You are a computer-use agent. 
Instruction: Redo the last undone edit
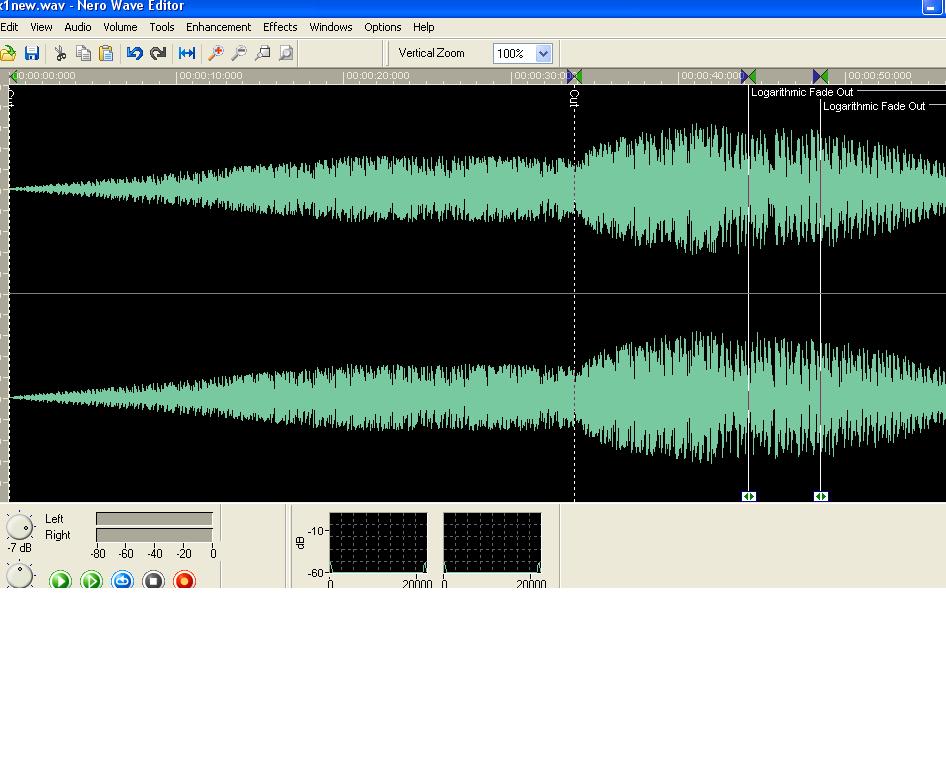tap(158, 53)
